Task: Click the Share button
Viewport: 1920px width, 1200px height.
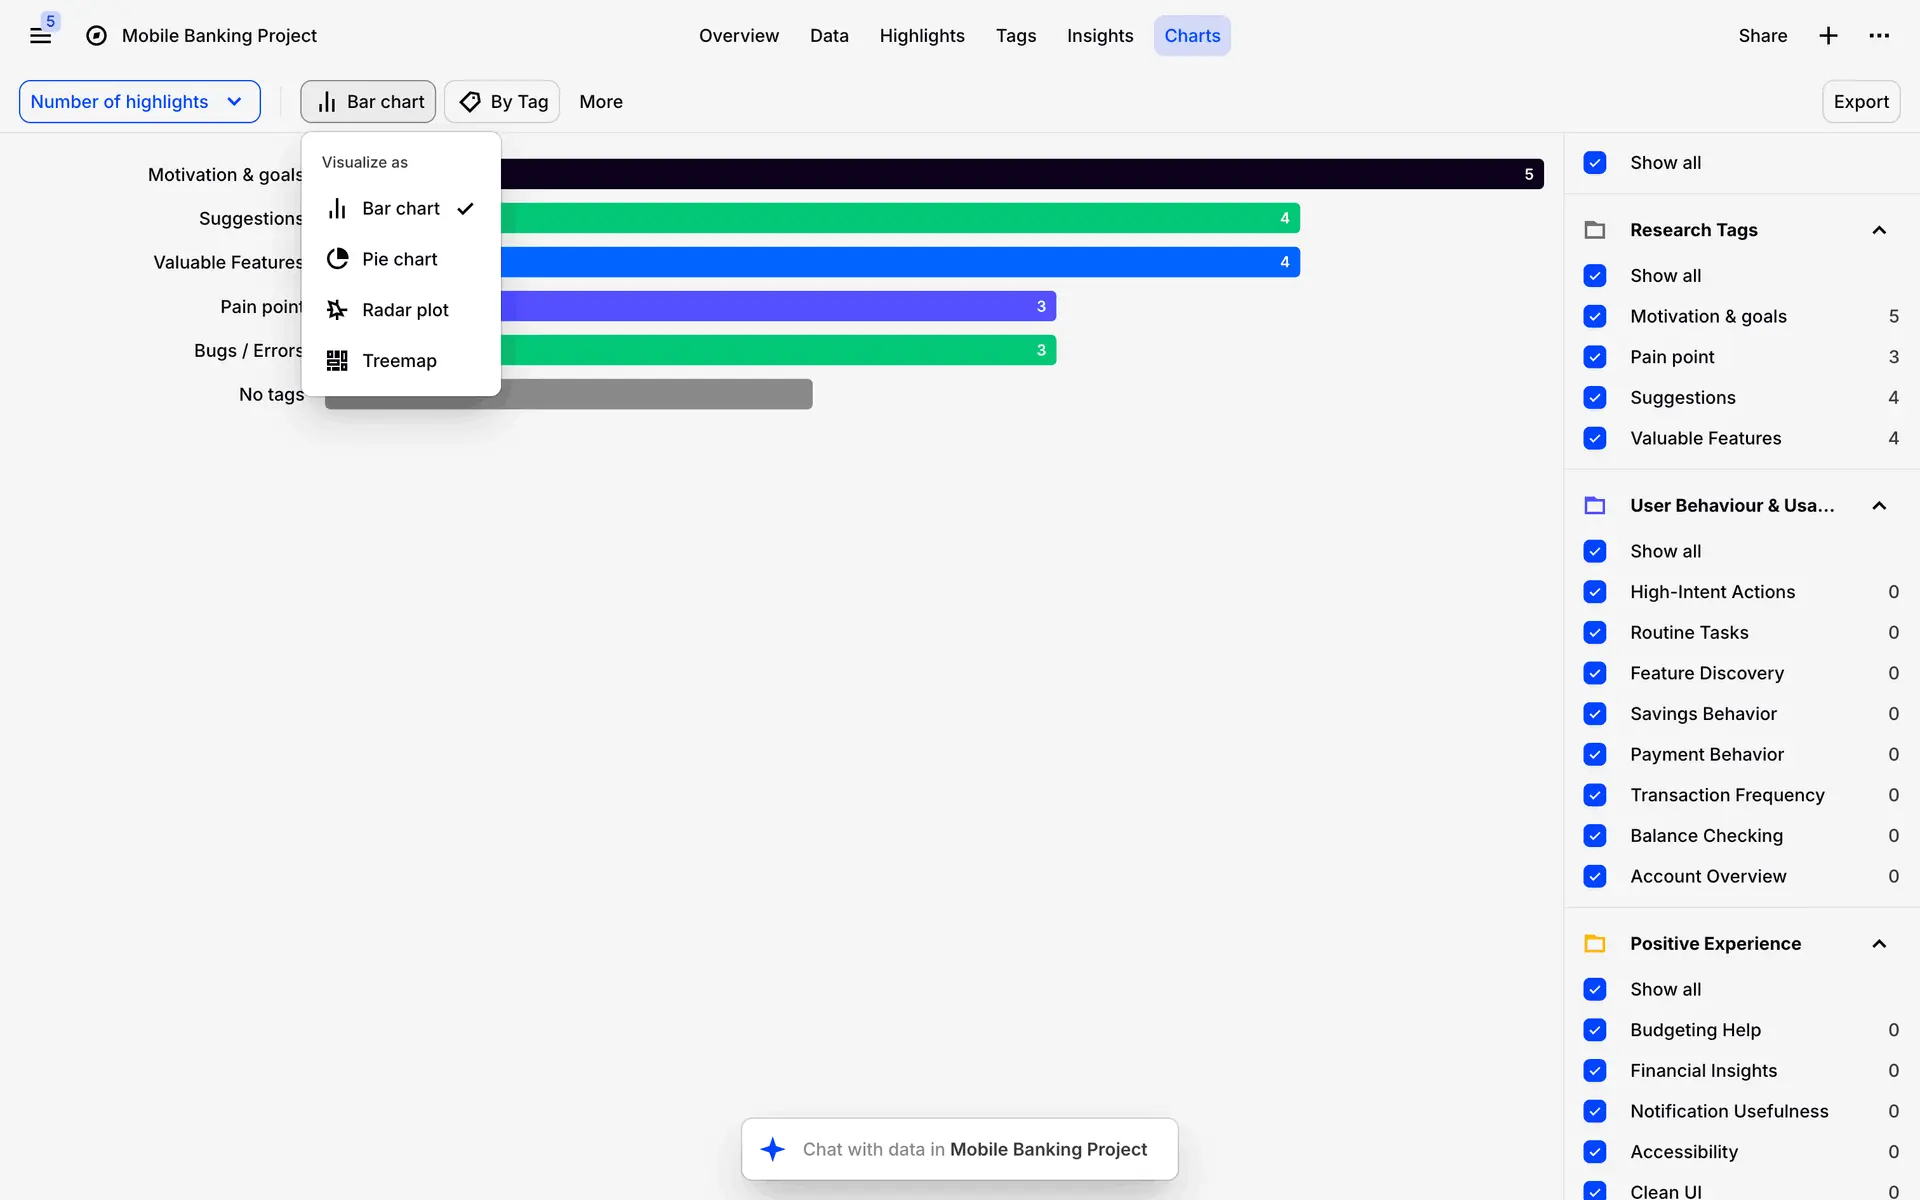Action: (x=1762, y=36)
